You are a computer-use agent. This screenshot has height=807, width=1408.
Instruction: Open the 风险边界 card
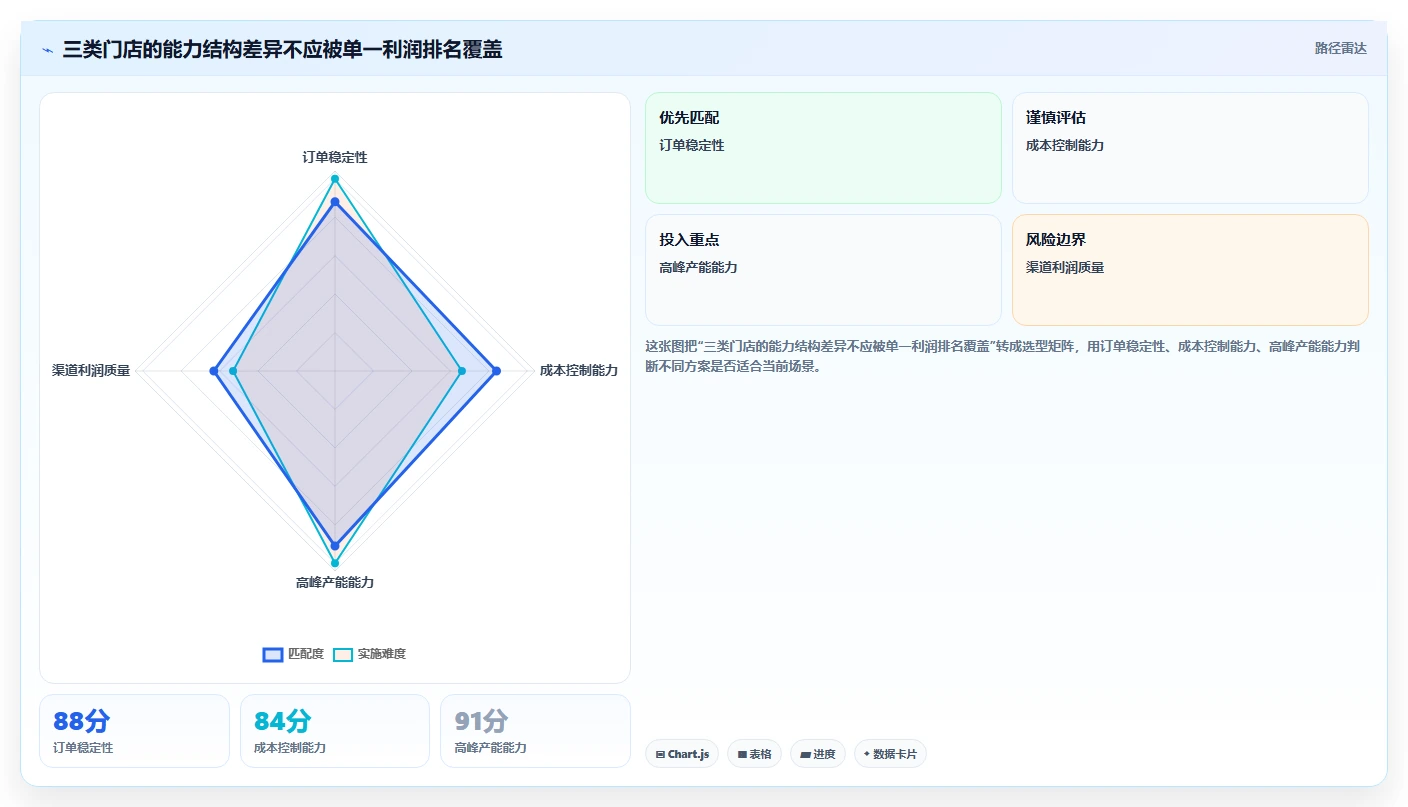point(1190,270)
